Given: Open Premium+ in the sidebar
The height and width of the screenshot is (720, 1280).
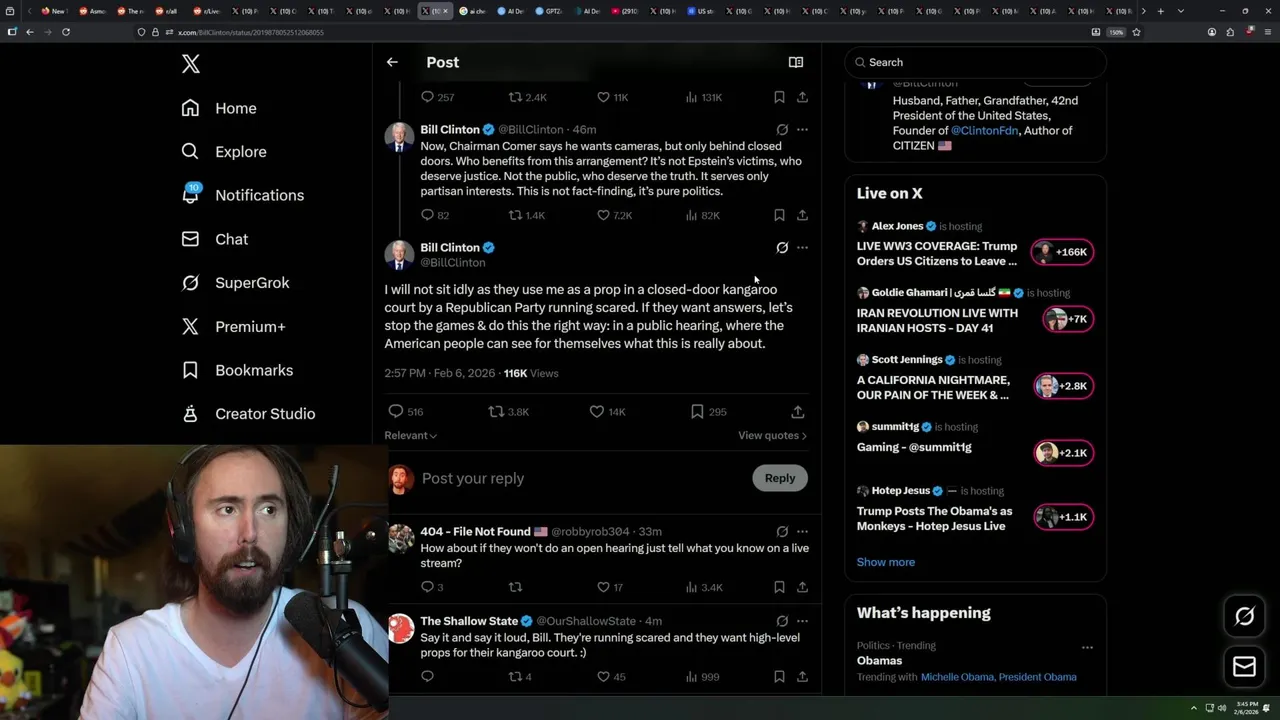Looking at the screenshot, I should [233, 326].
